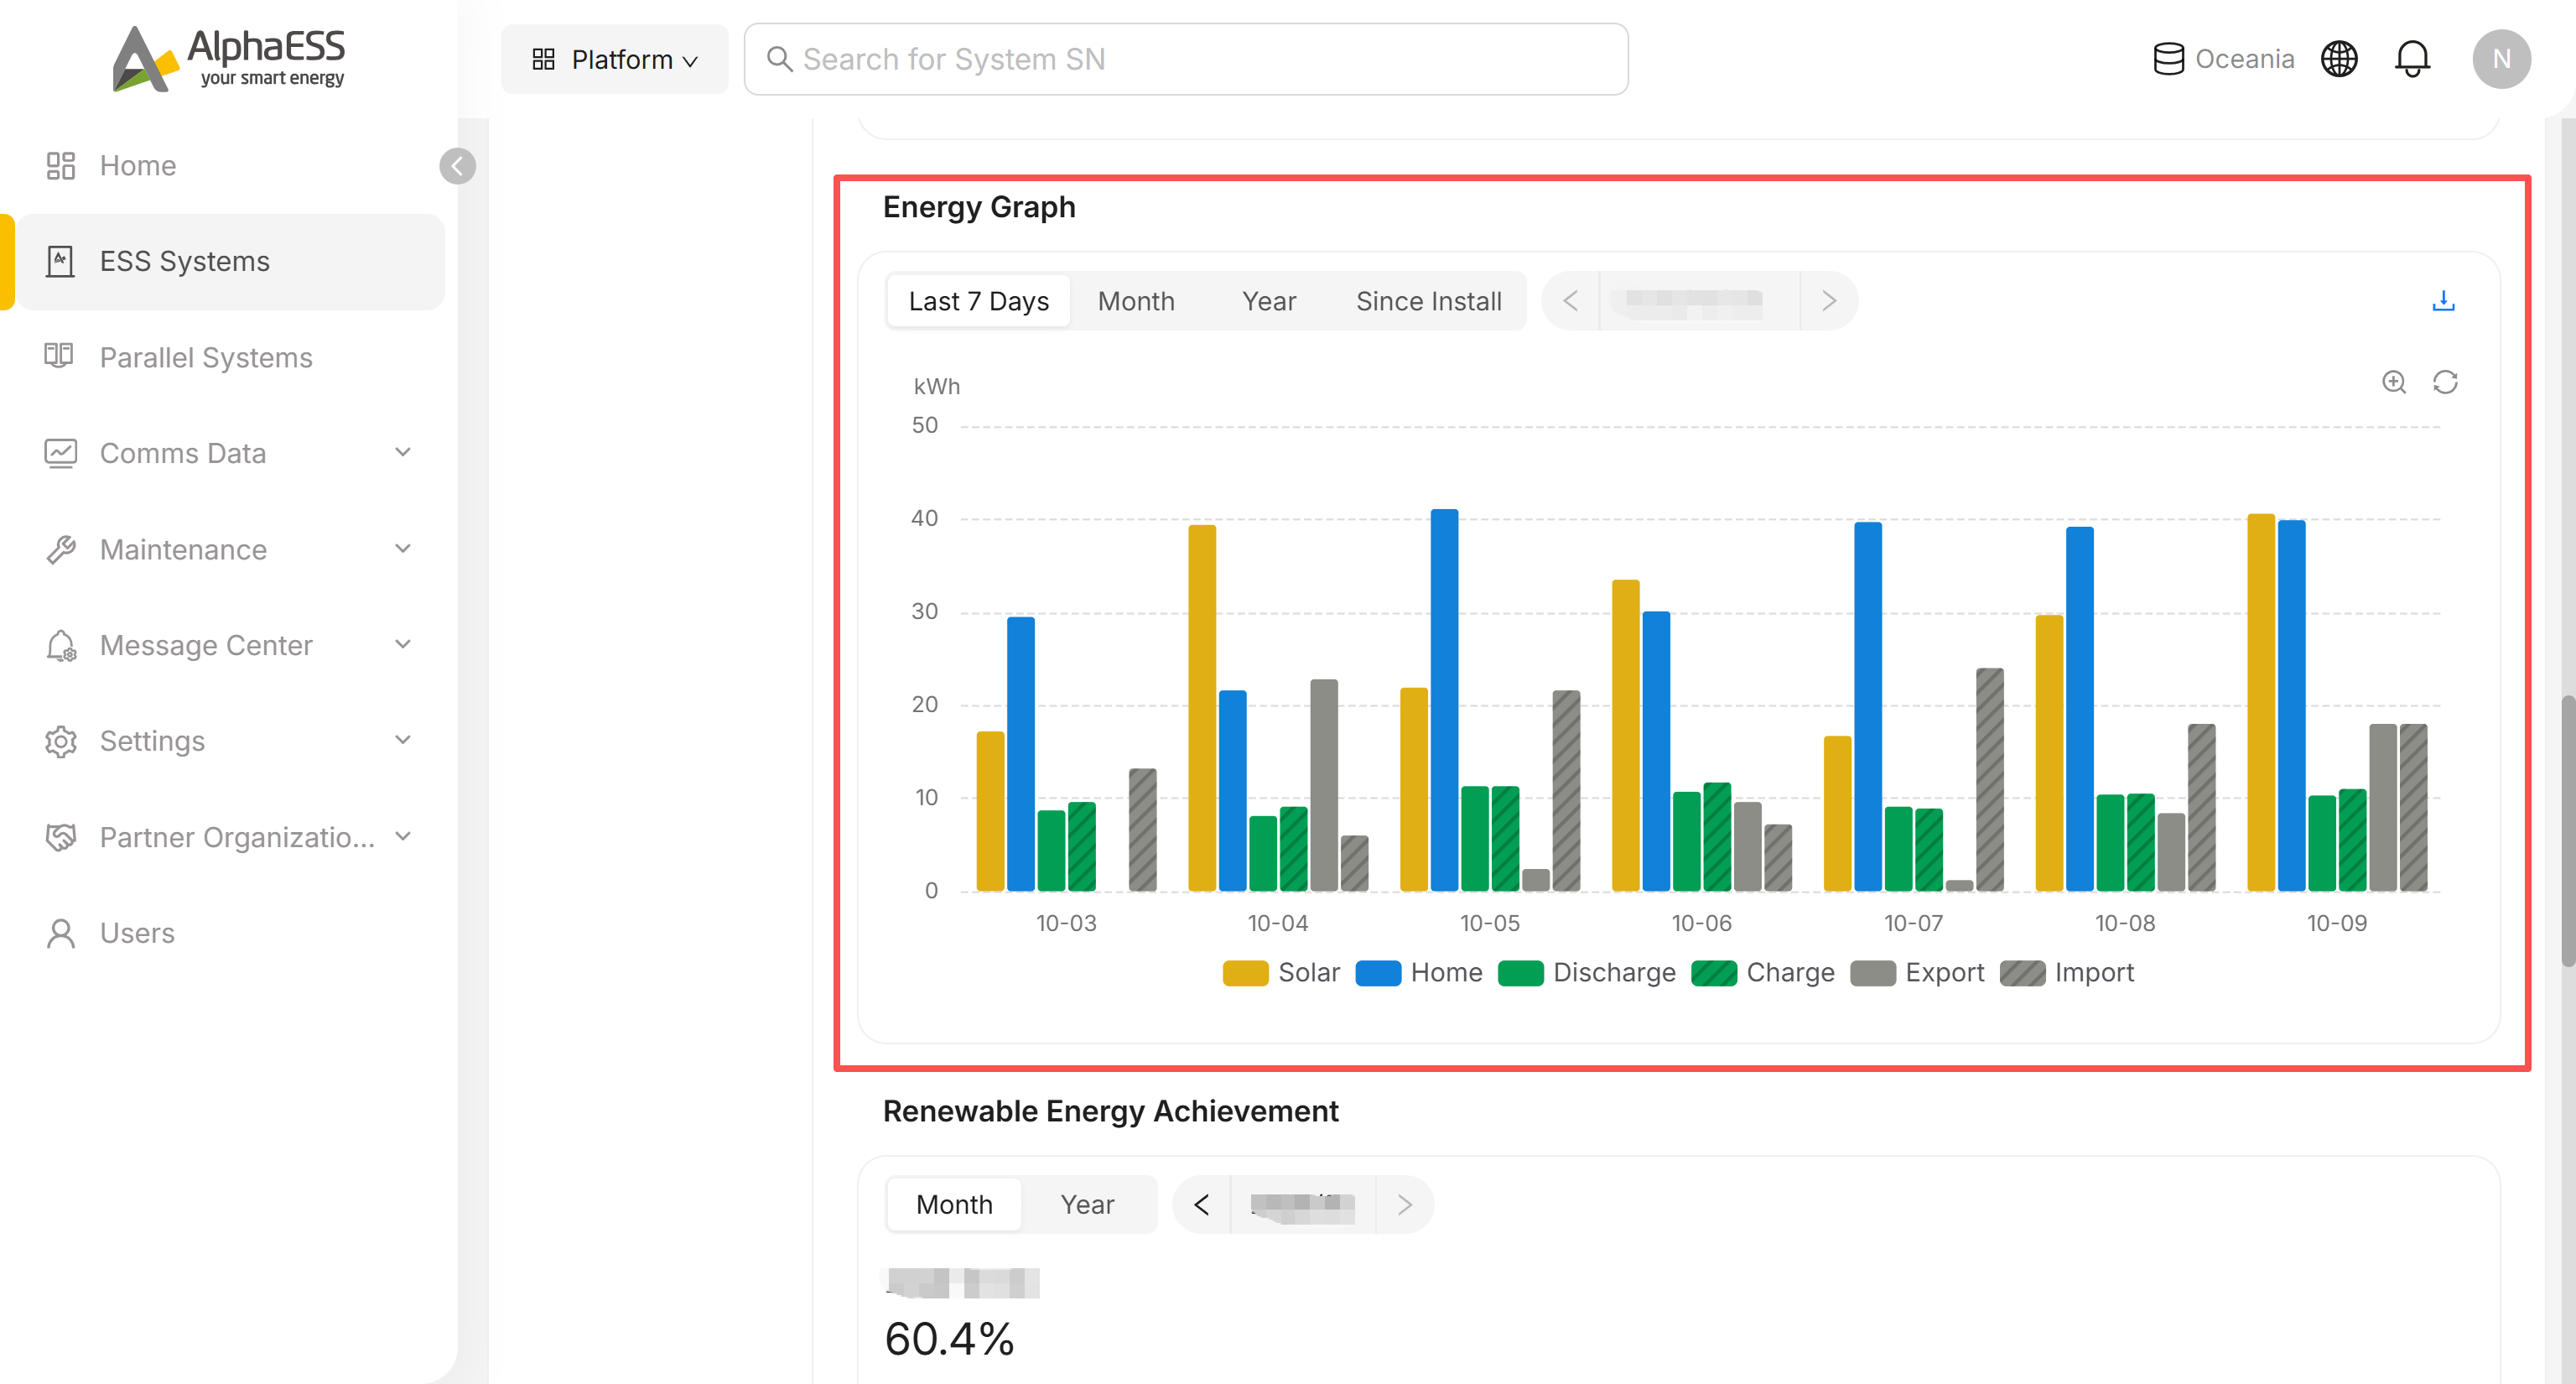Download the energy graph data
The image size is (2576, 1384).
coord(2442,301)
